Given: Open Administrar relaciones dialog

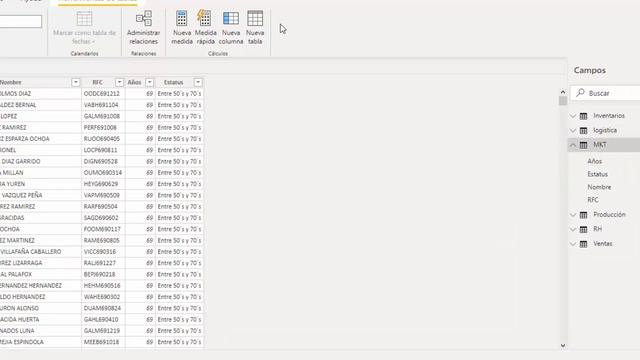Looking at the screenshot, I should click(143, 28).
